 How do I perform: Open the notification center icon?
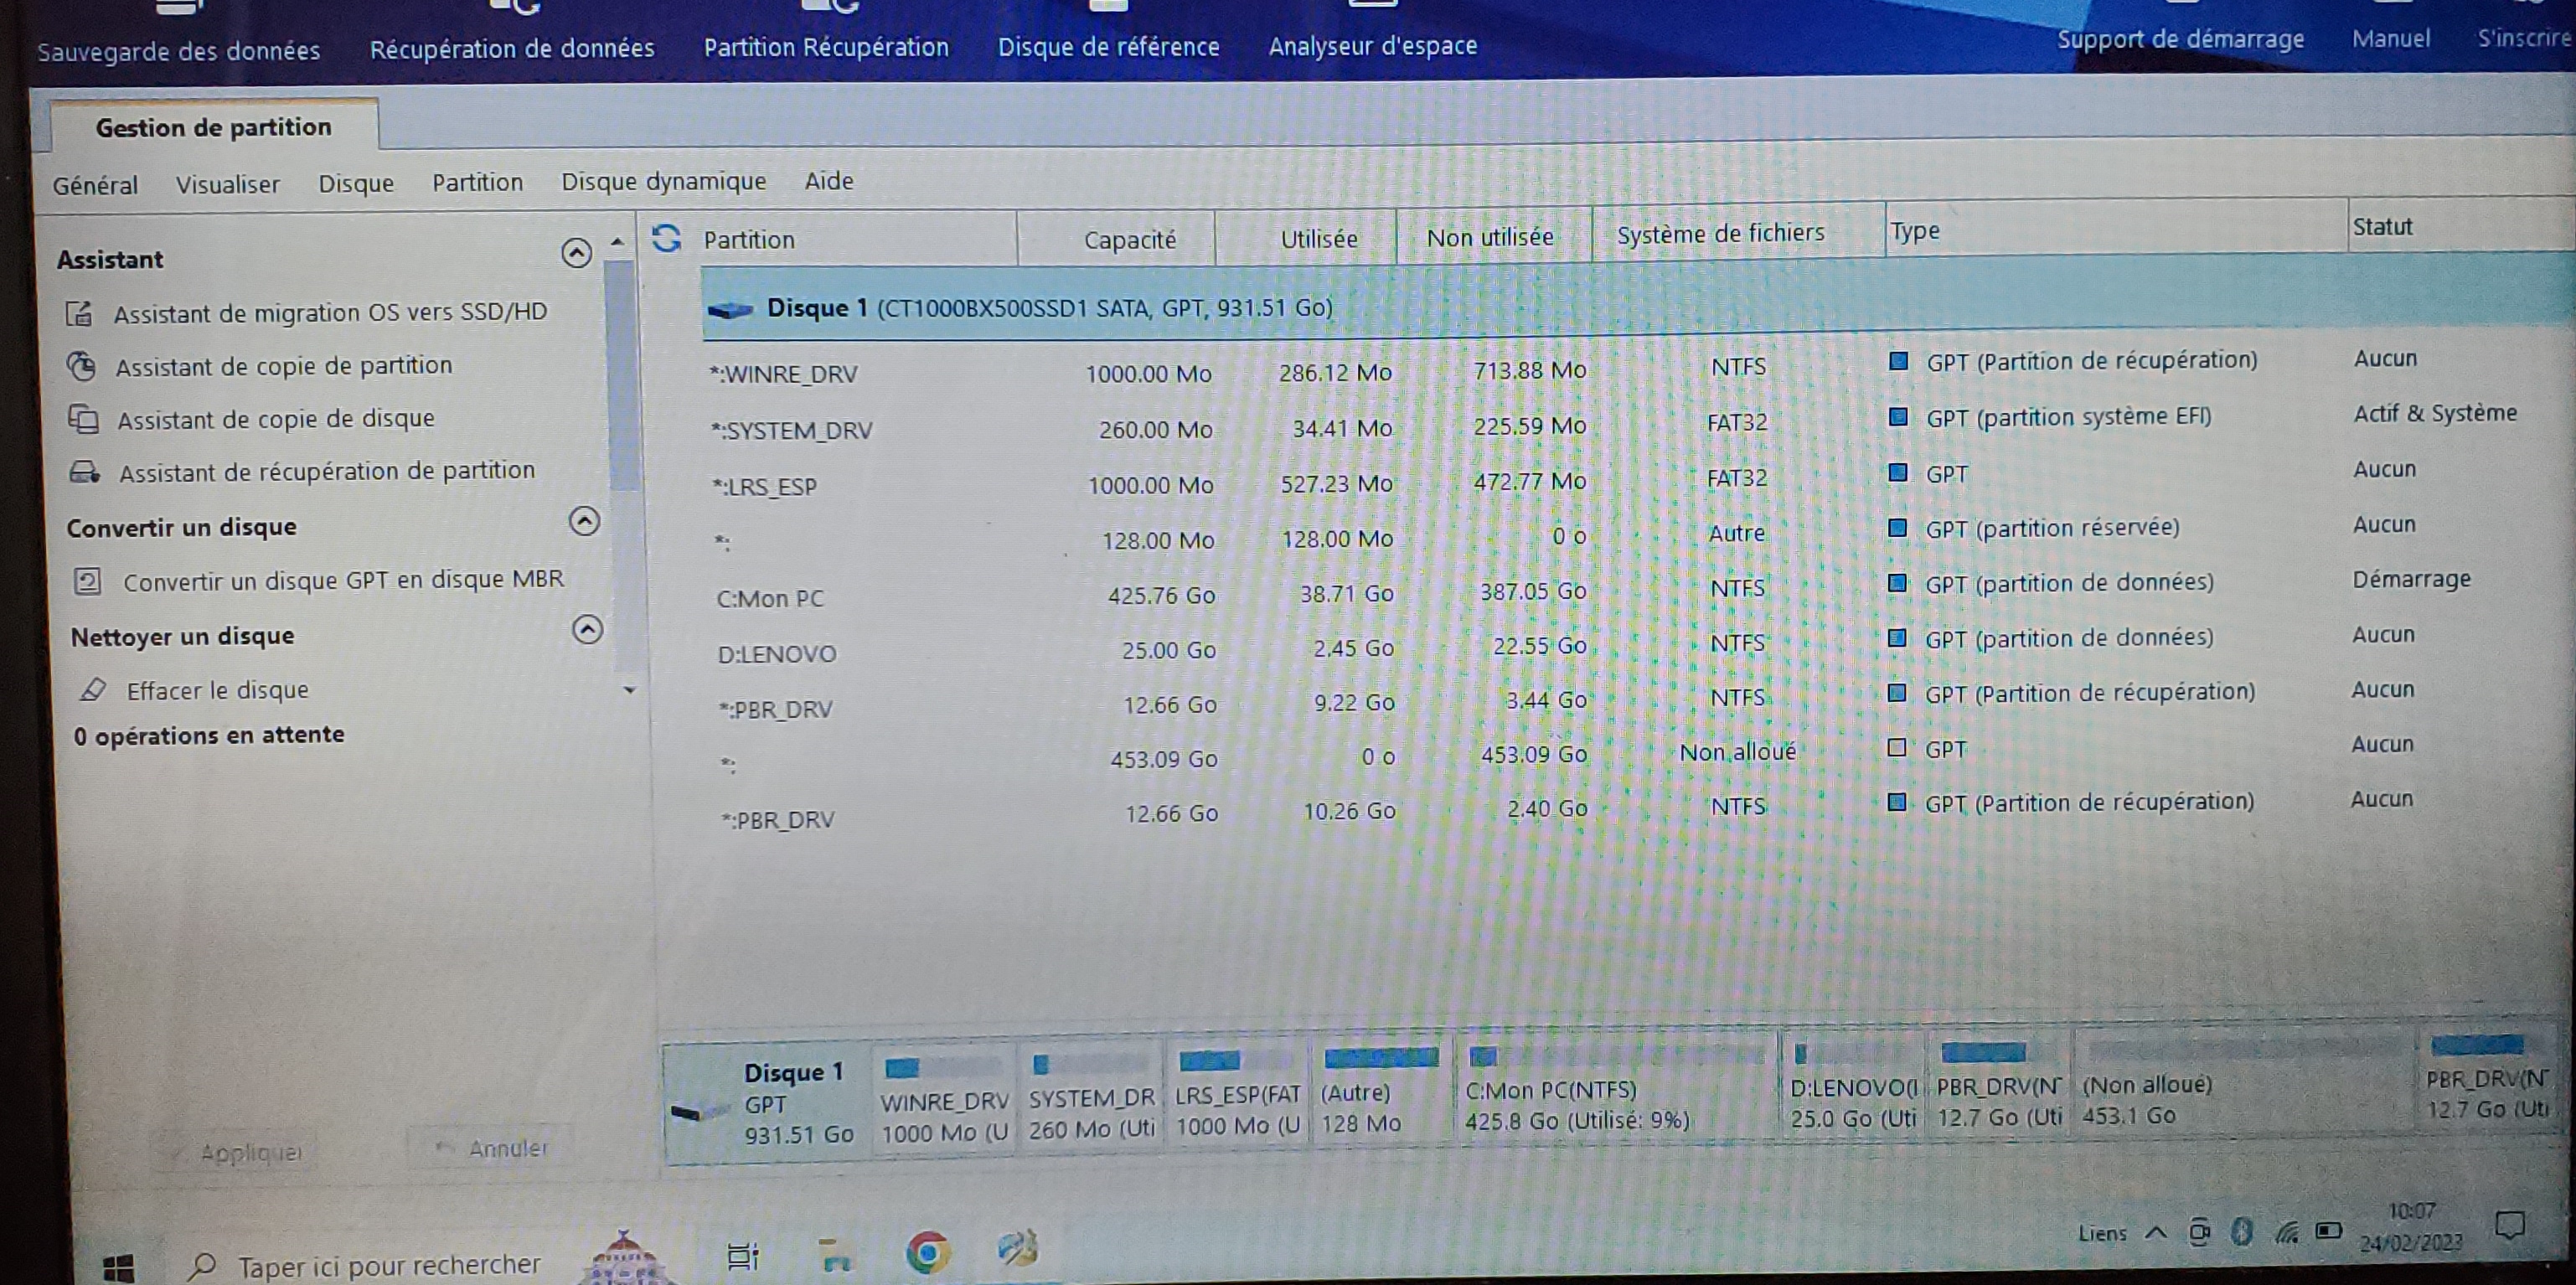[2511, 1225]
